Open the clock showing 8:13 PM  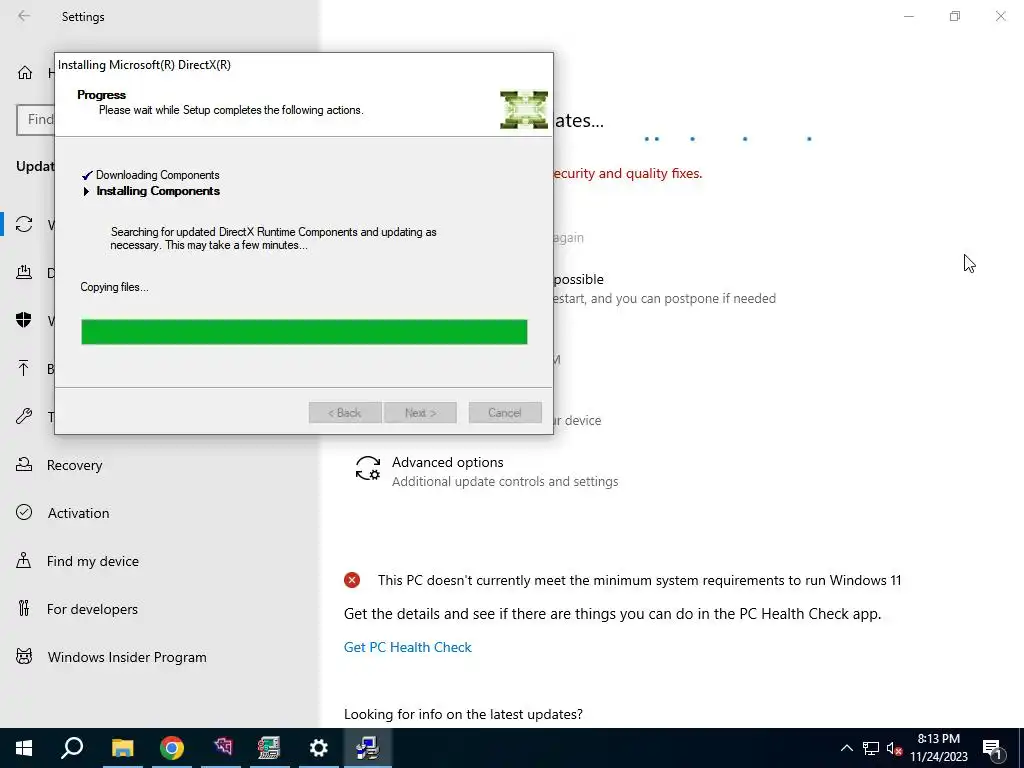tap(939, 748)
